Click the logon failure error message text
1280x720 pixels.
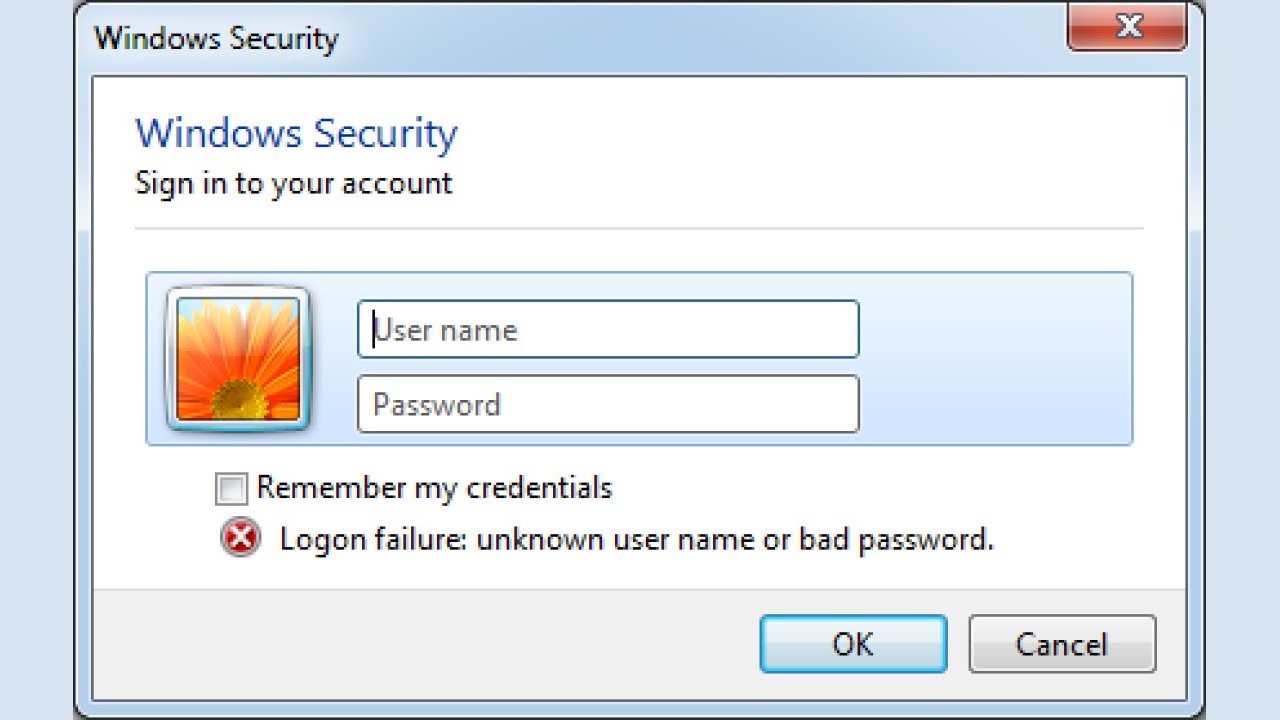click(636, 540)
